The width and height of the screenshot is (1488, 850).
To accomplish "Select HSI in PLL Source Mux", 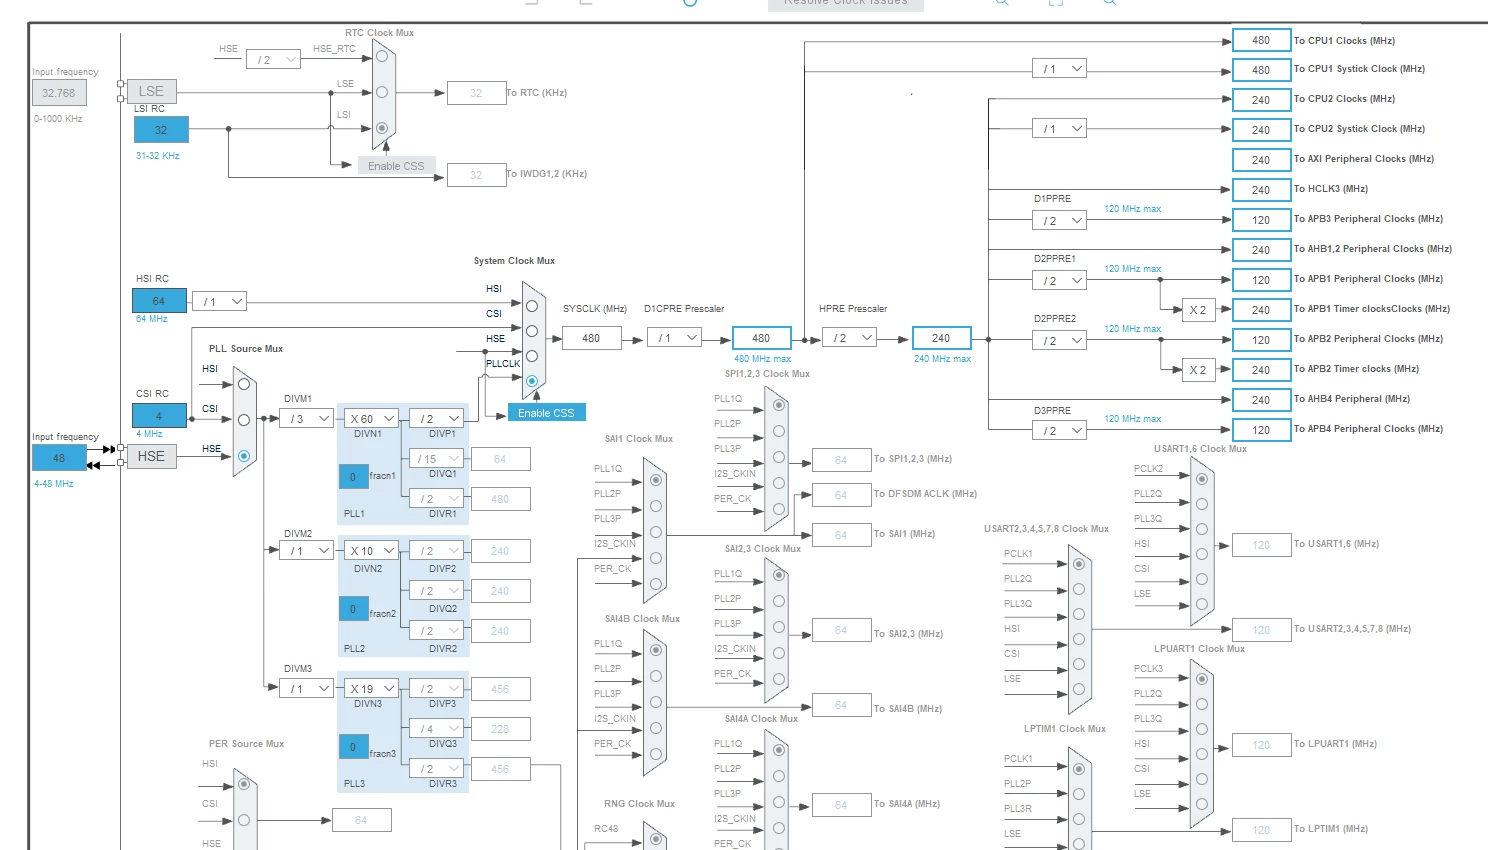I will pos(243,384).
